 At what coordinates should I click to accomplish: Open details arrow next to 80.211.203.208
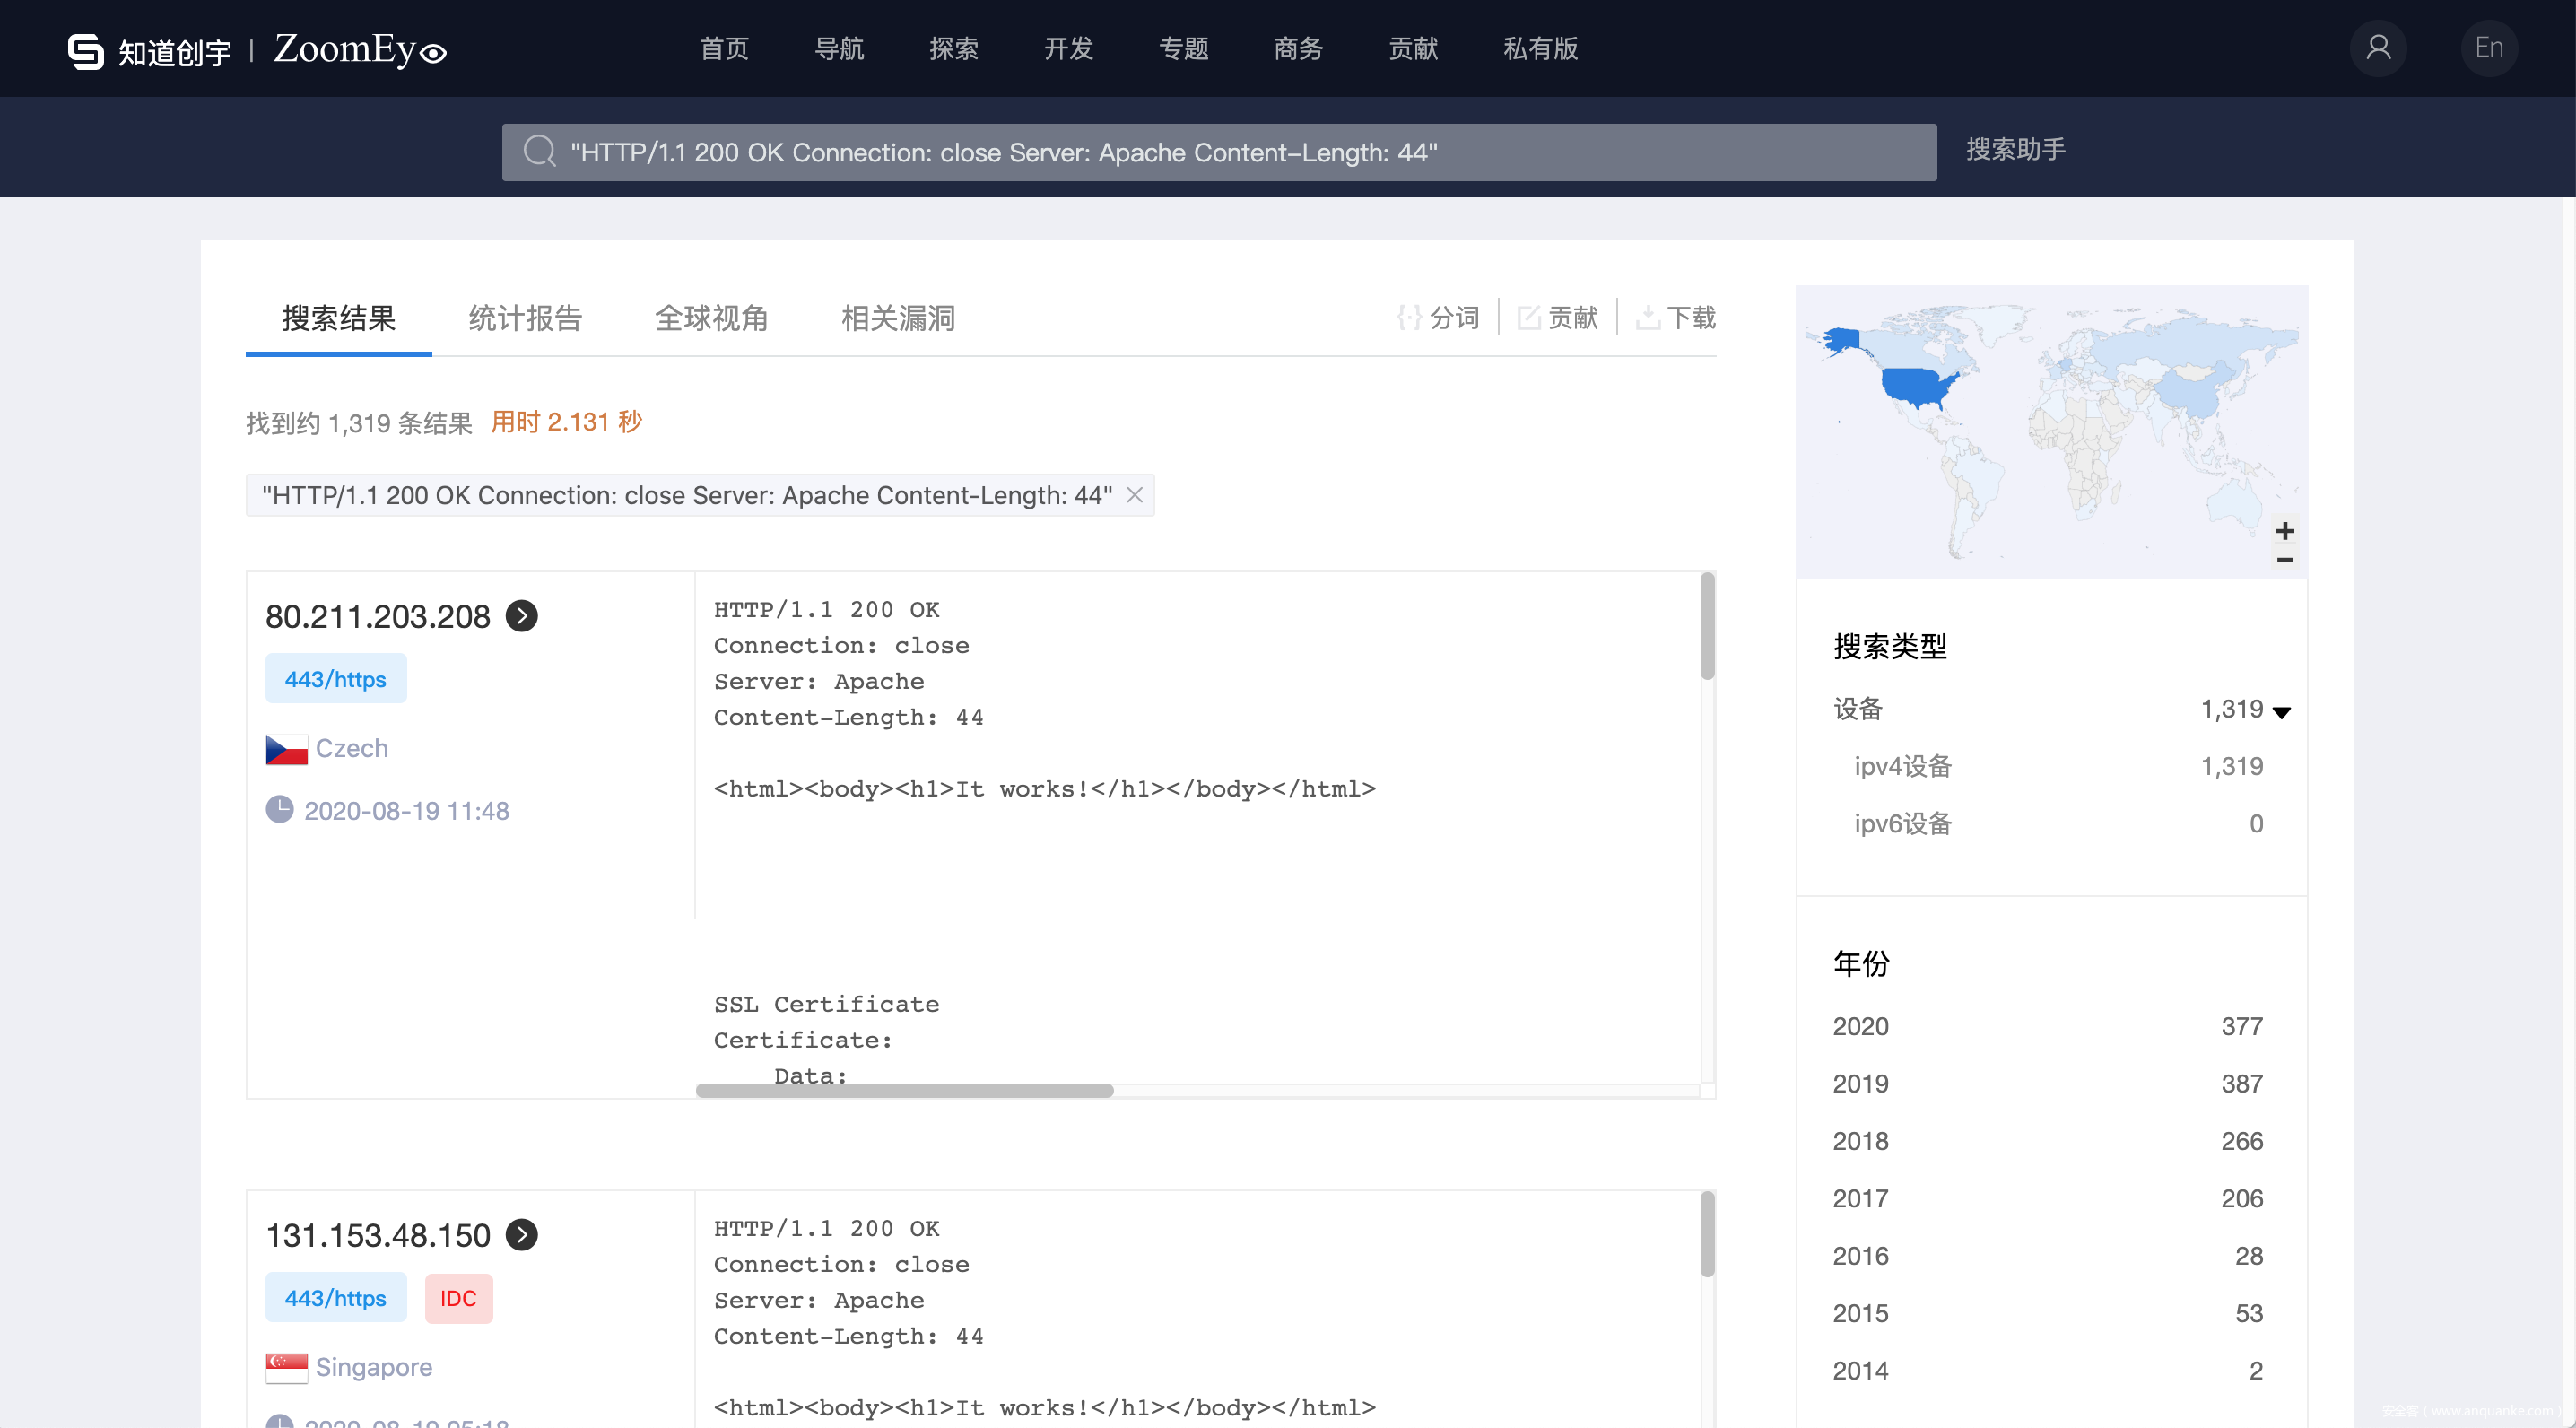522,616
